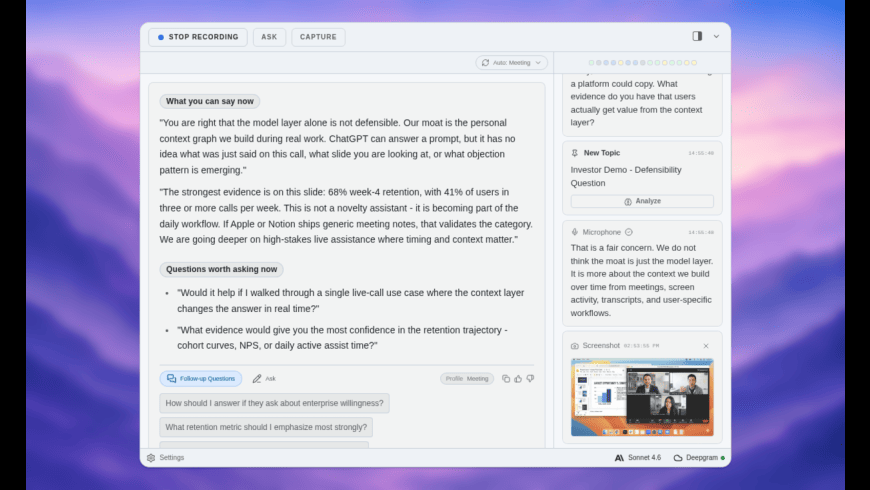Screen dimensions: 870x490
Task: Click the Capture button
Action: point(318,37)
